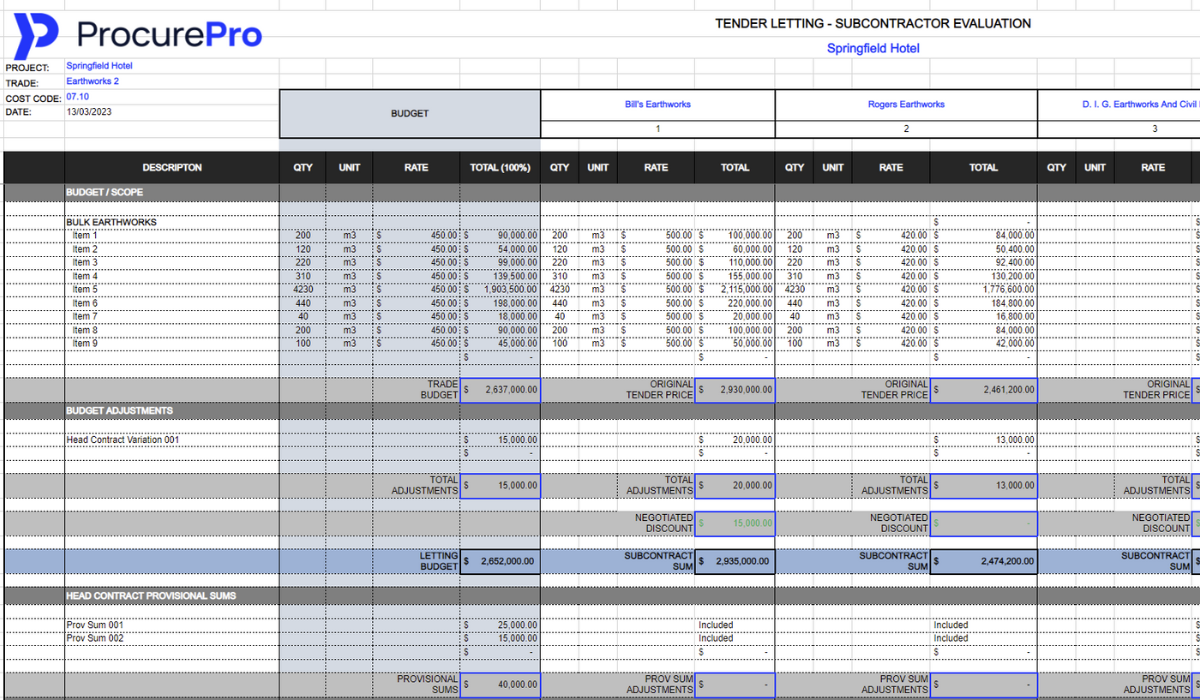Click the DESCRIPTON column header
Image resolution: width=1200 pixels, height=700 pixels.
tap(171, 167)
